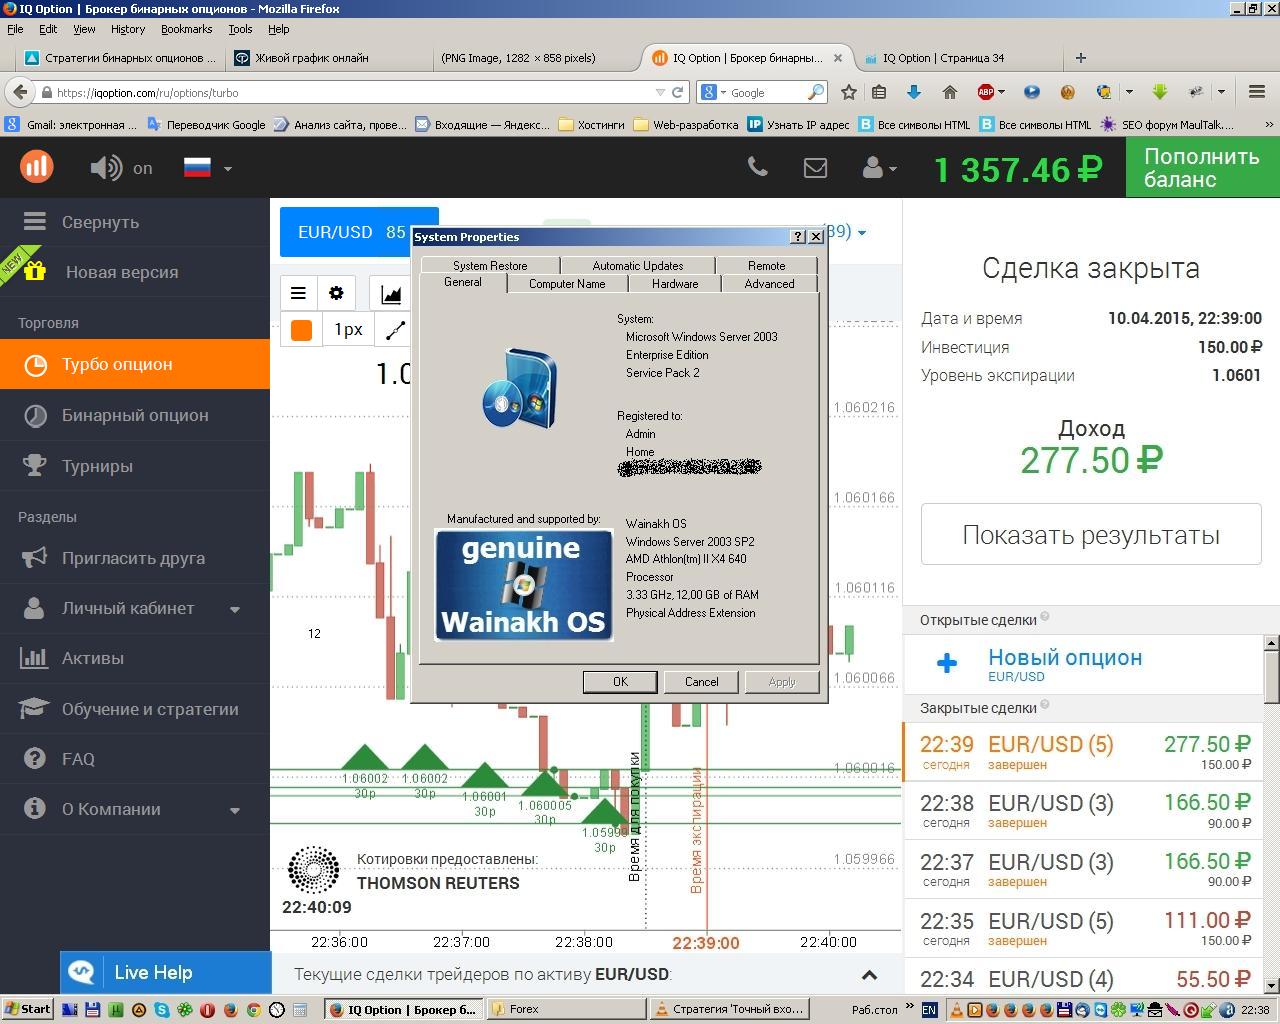Switch to Automatic Updates tab
The width and height of the screenshot is (1280, 1024).
[x=638, y=265]
